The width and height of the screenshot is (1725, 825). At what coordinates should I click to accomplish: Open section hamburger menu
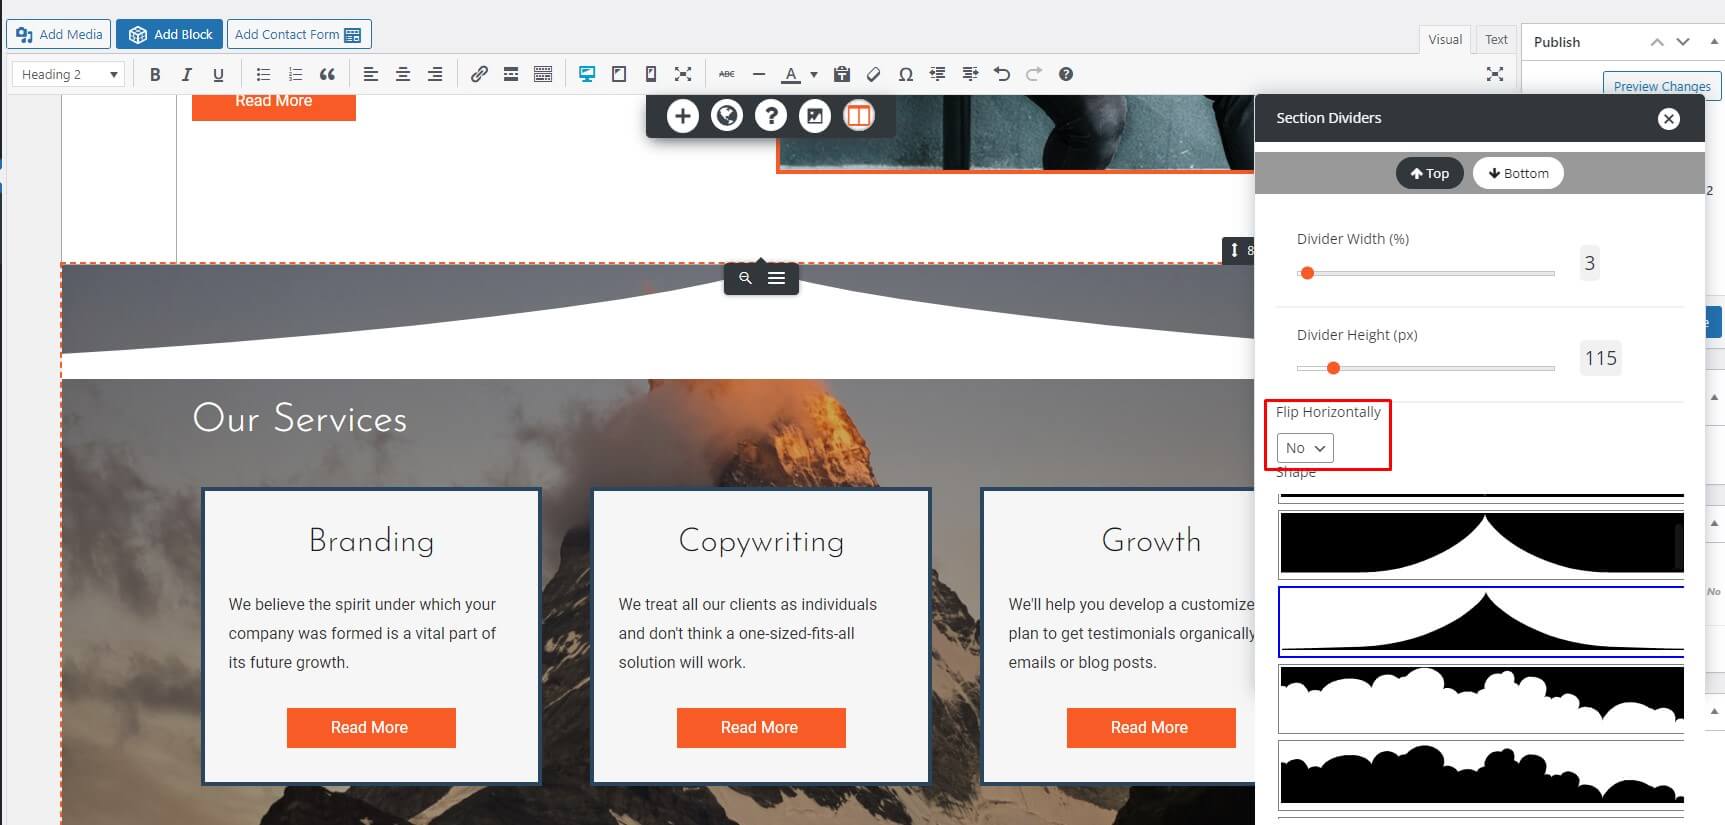click(x=777, y=278)
